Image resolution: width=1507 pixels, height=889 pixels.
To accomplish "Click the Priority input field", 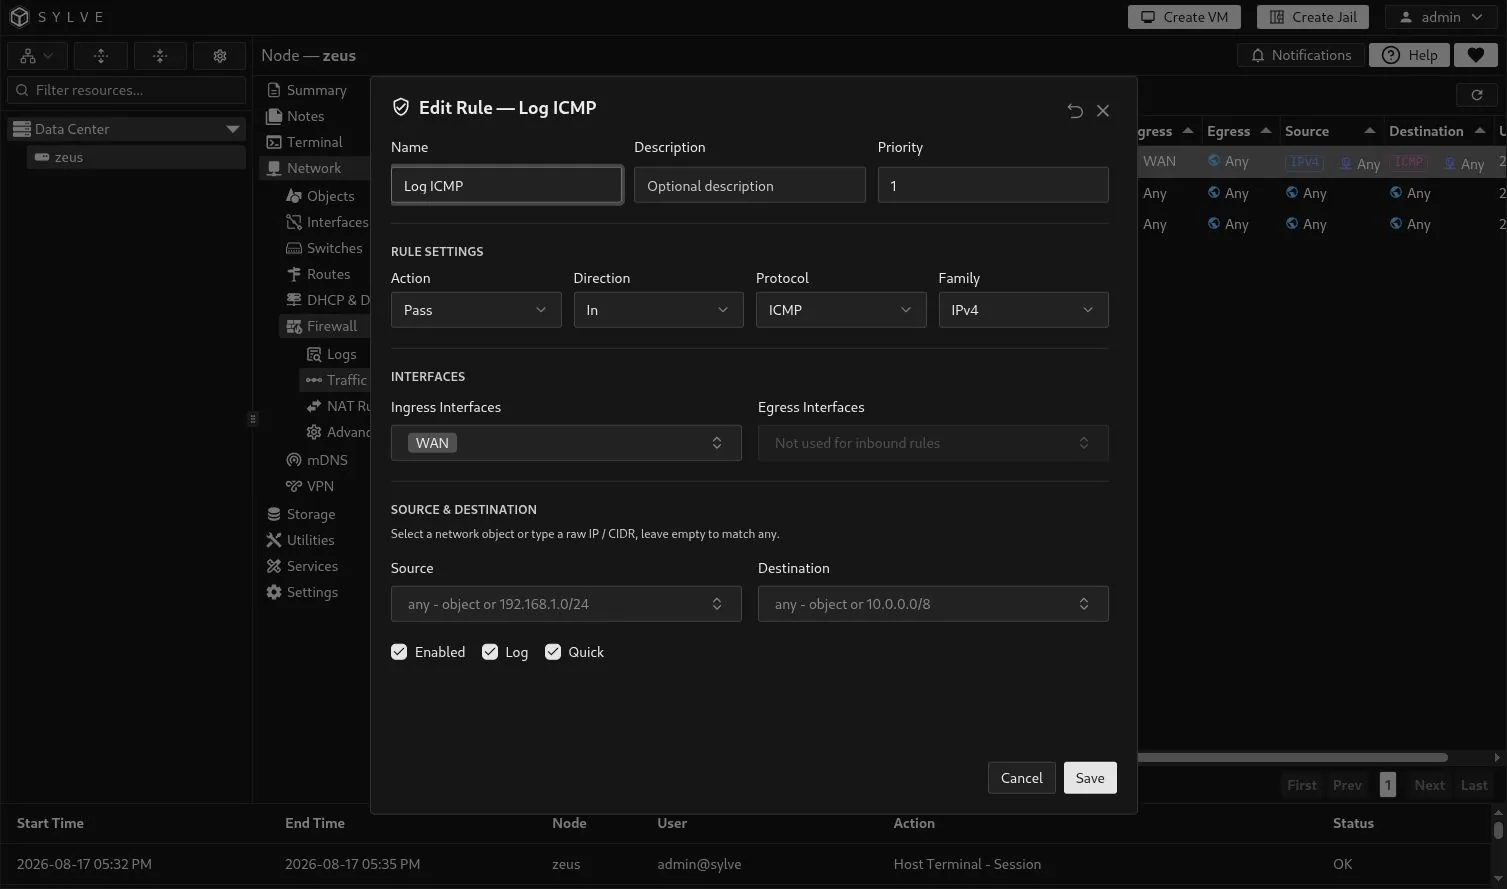I will pyautogui.click(x=993, y=186).
